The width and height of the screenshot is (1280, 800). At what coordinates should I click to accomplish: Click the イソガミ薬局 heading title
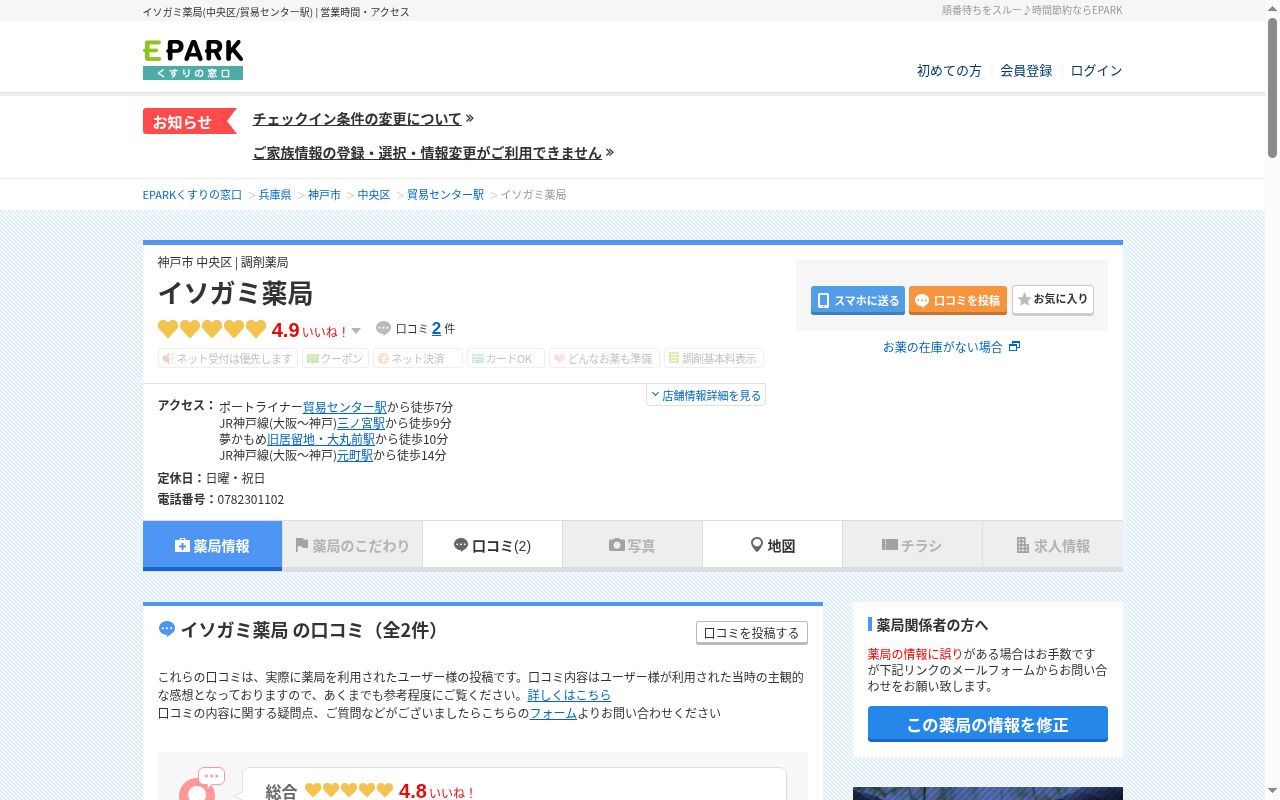[235, 293]
